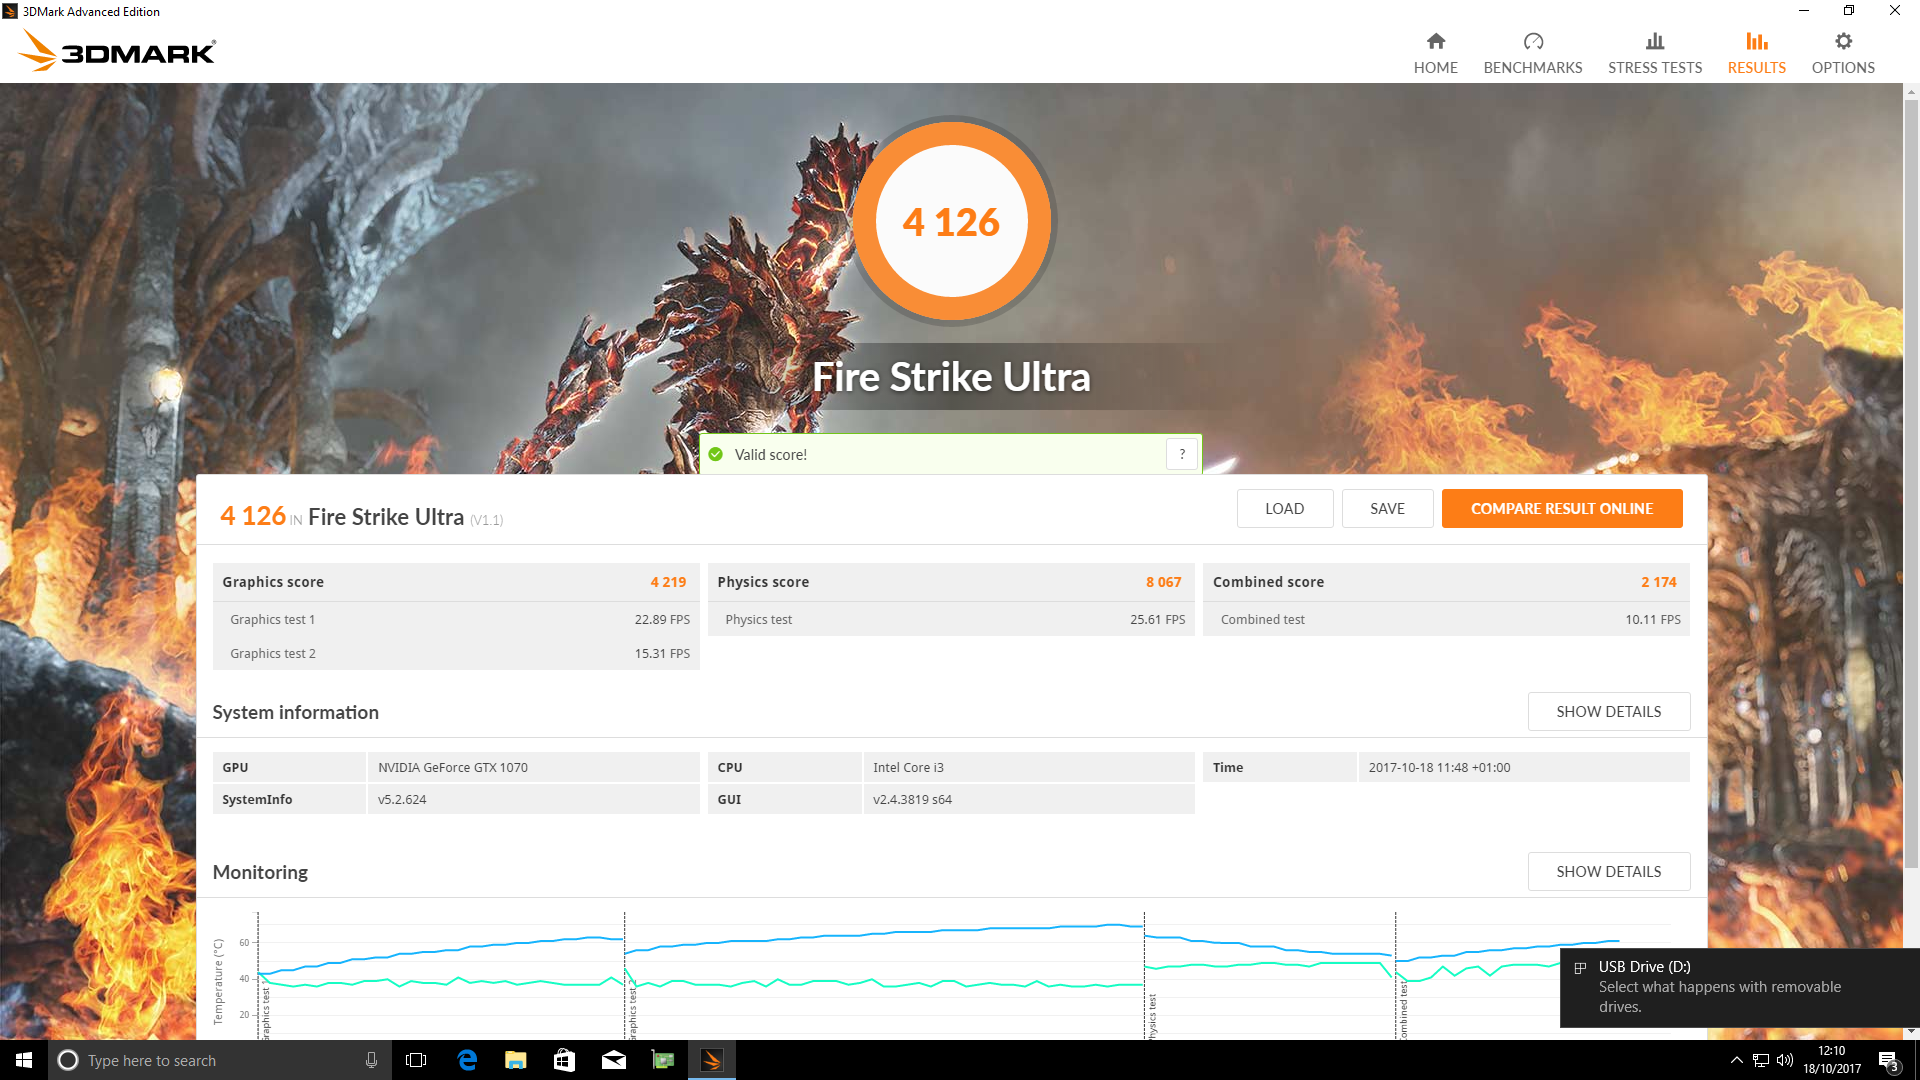
Task: Open the Action Center notifications icon
Action: click(x=1888, y=1060)
